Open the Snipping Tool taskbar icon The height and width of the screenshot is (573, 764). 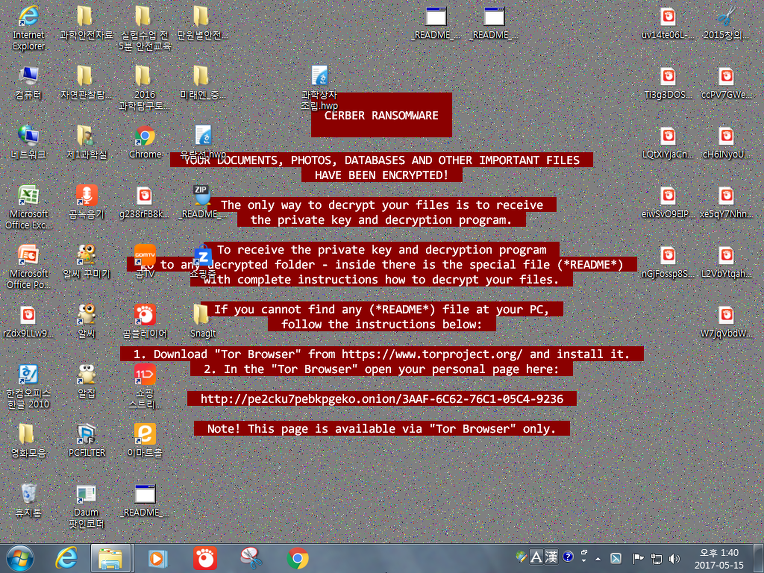tap(251, 558)
